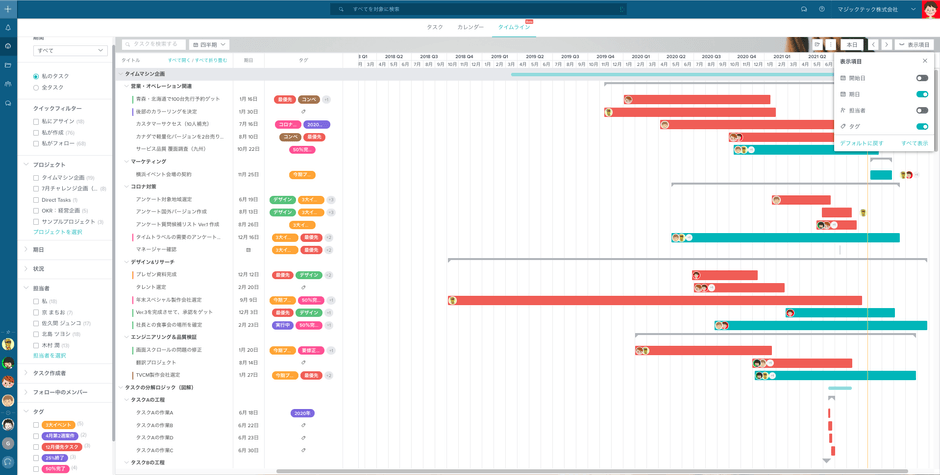
Task: Click the help question mark icon
Action: pyautogui.click(x=822, y=9)
